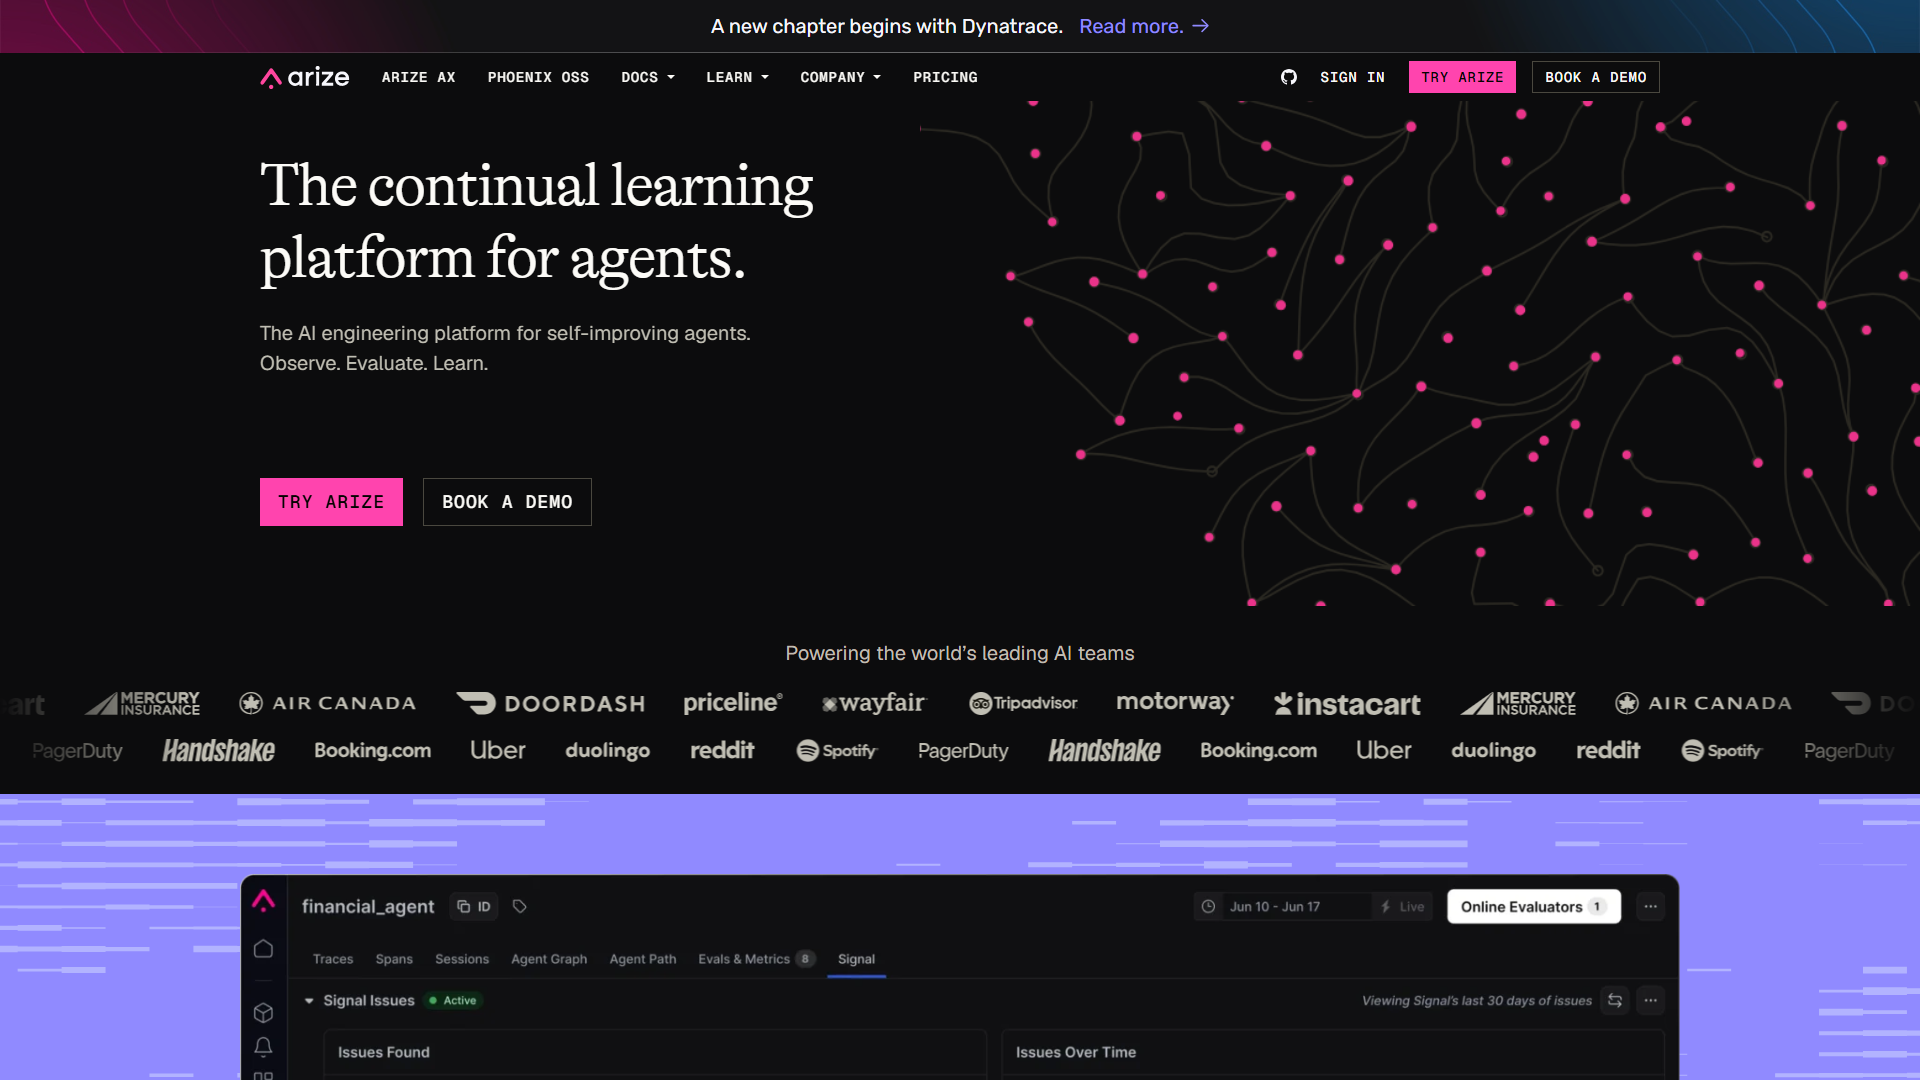Open the Phoenix OSS menu item

(538, 77)
